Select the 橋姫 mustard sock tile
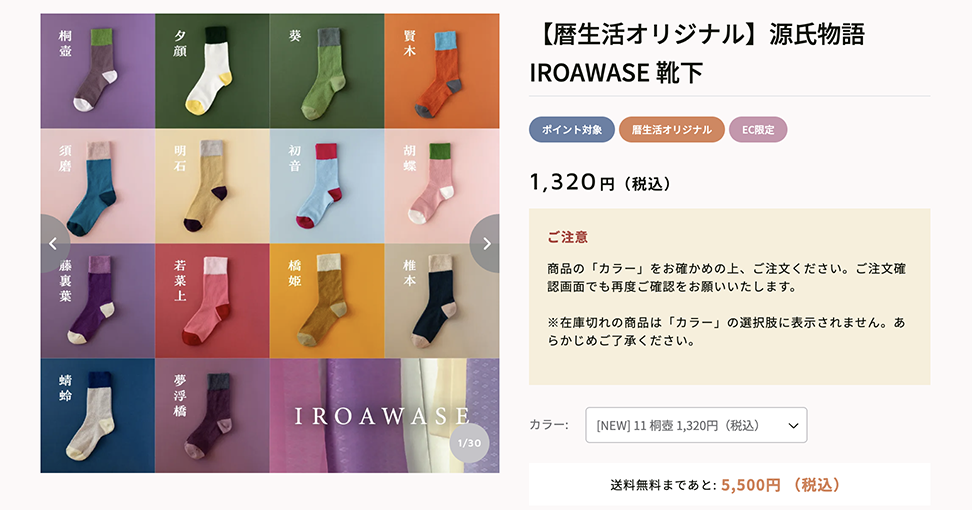This screenshot has height=510, width=972. click(327, 301)
